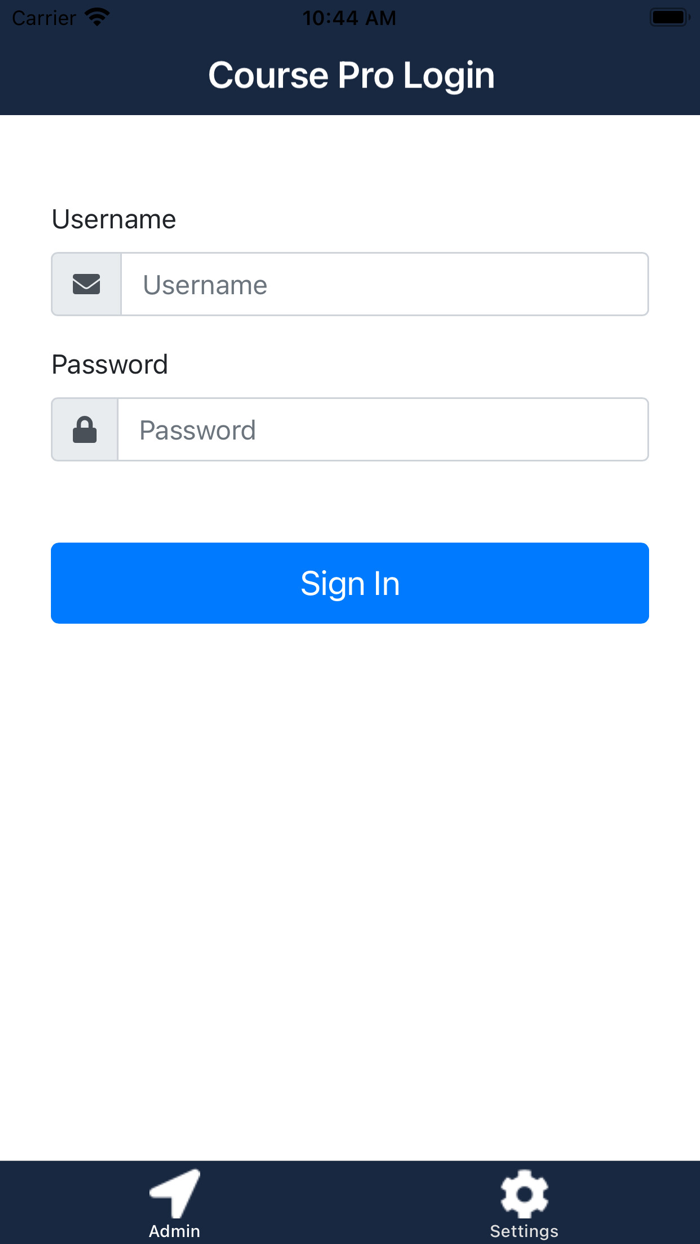Viewport: 700px width, 1244px height.
Task: Select the Password label text
Action: pos(110,364)
